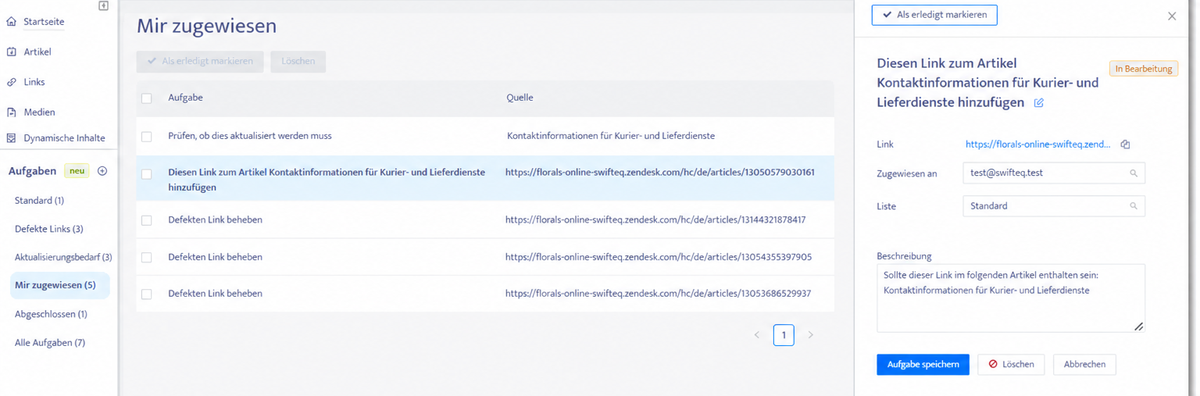Check the row for article 13144321878417
The image size is (1200, 396).
(x=147, y=219)
